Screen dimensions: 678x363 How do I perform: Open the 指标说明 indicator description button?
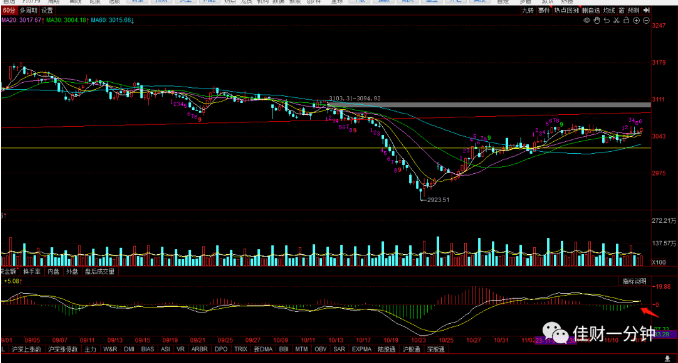click(x=634, y=281)
